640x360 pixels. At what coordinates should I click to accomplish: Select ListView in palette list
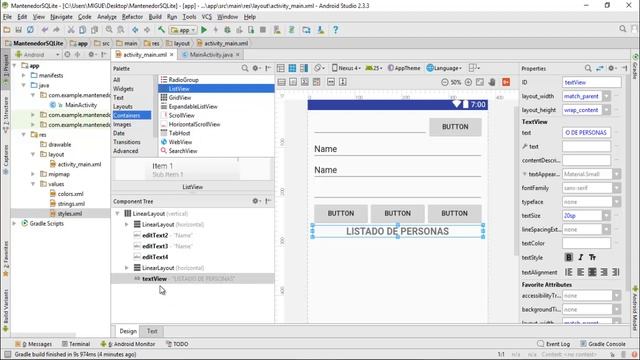click(x=216, y=89)
